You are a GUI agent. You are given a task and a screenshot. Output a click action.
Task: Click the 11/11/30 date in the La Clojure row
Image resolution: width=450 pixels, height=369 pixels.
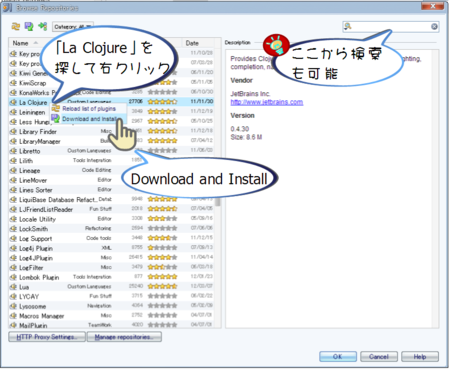(202, 101)
